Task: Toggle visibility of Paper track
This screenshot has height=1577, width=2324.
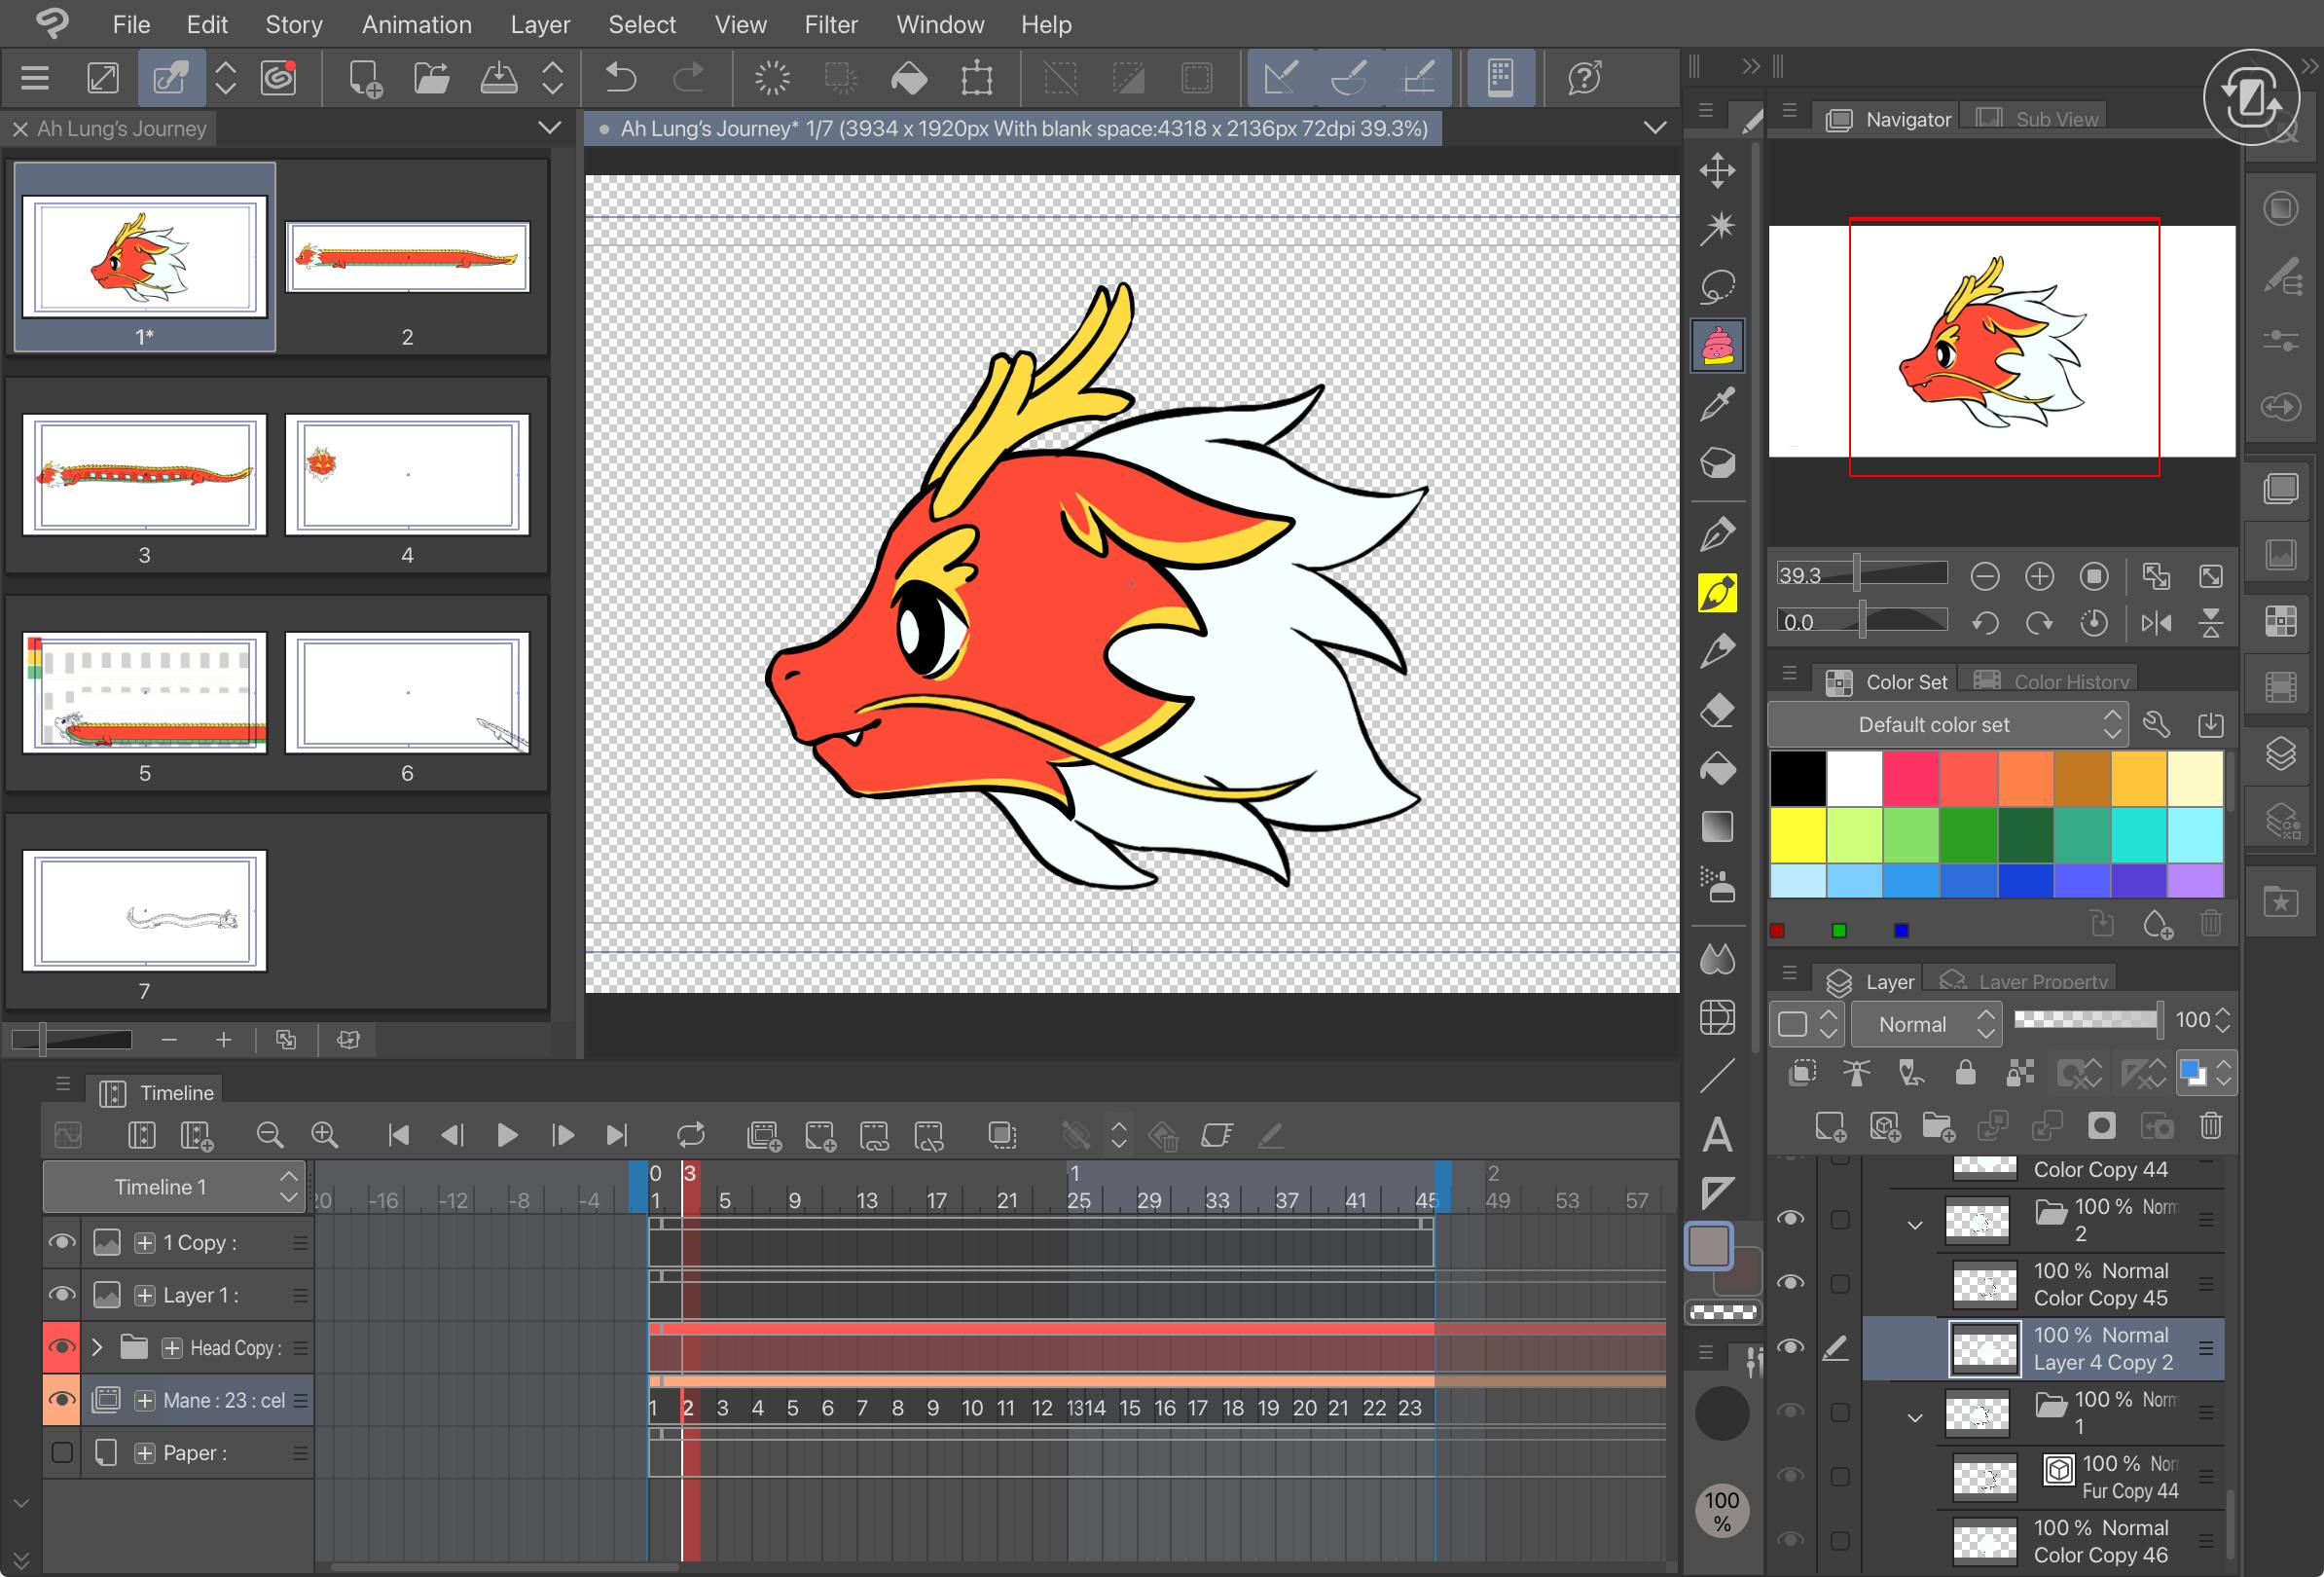Action: [x=62, y=1452]
